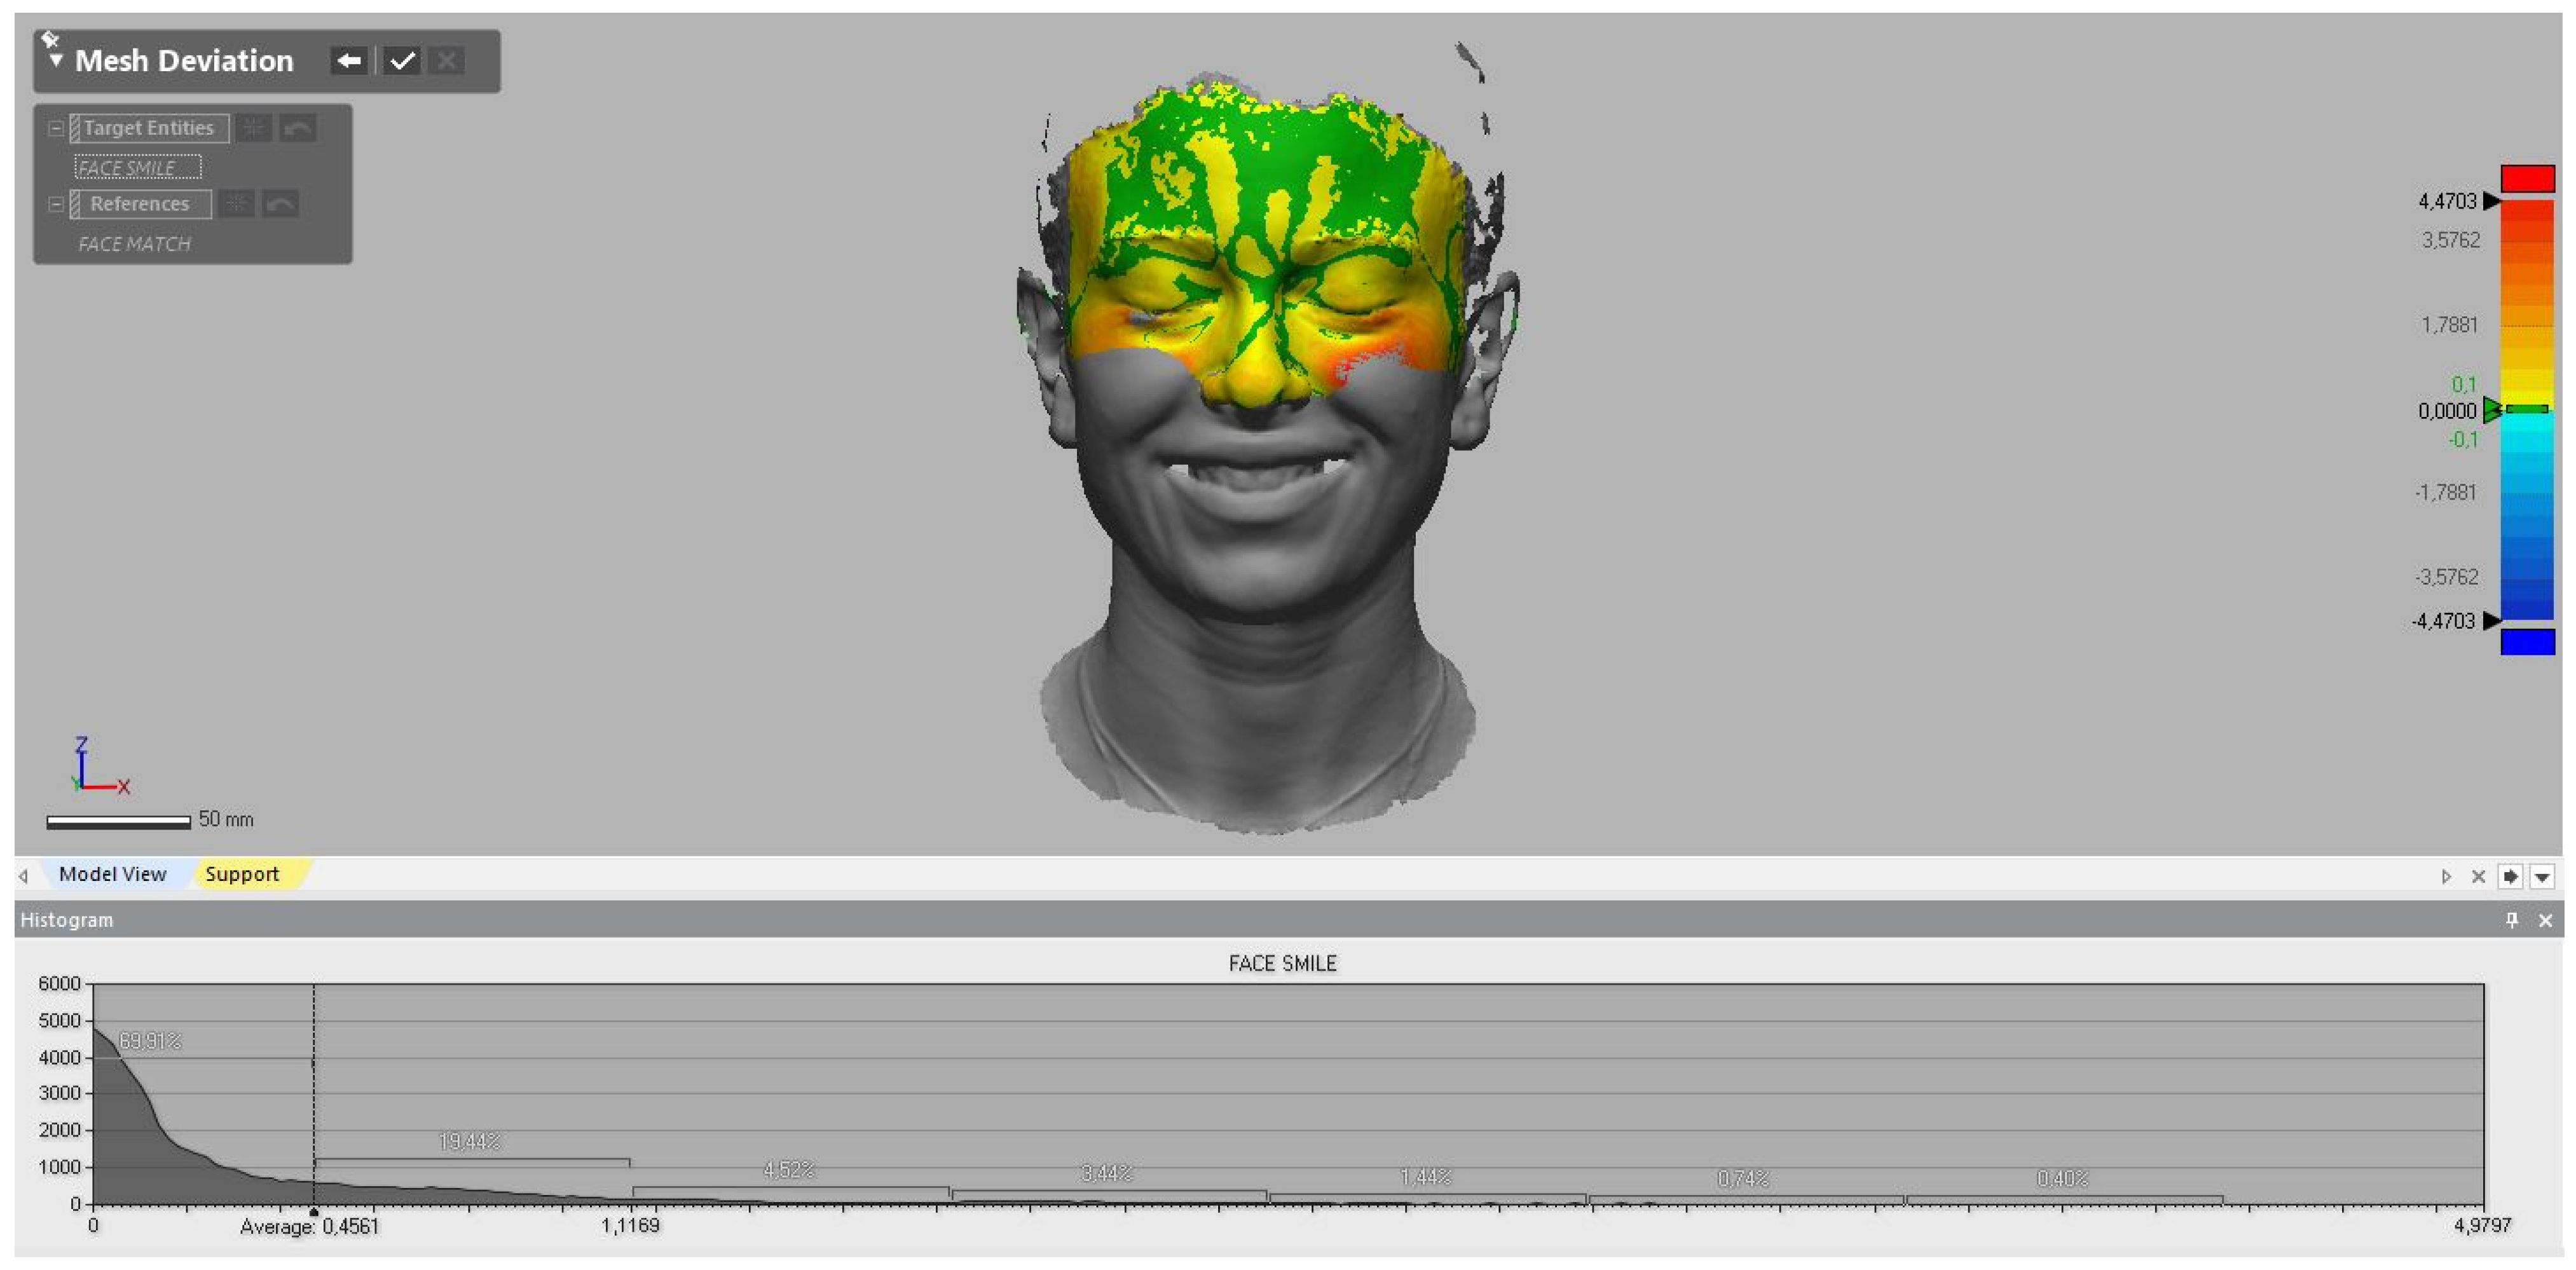2576x1270 pixels.
Task: Click the back arrow in Mesh Deviation
Action: point(349,61)
